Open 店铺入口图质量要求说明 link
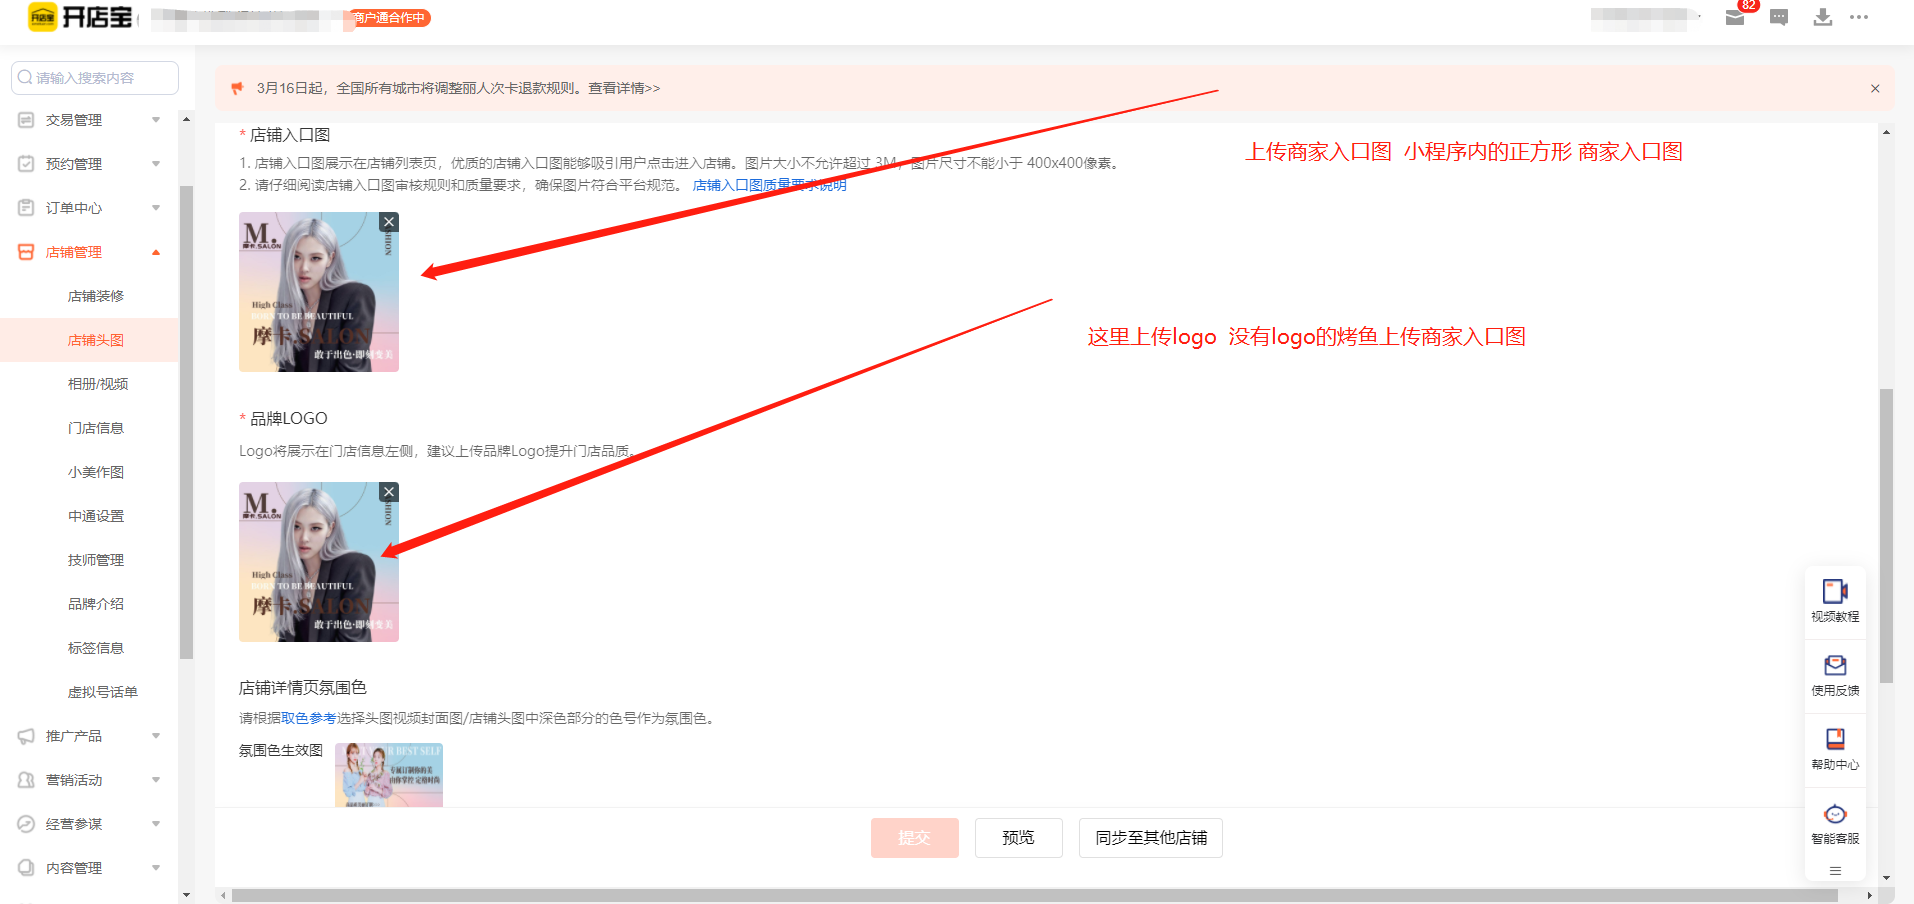1914x904 pixels. (x=769, y=185)
